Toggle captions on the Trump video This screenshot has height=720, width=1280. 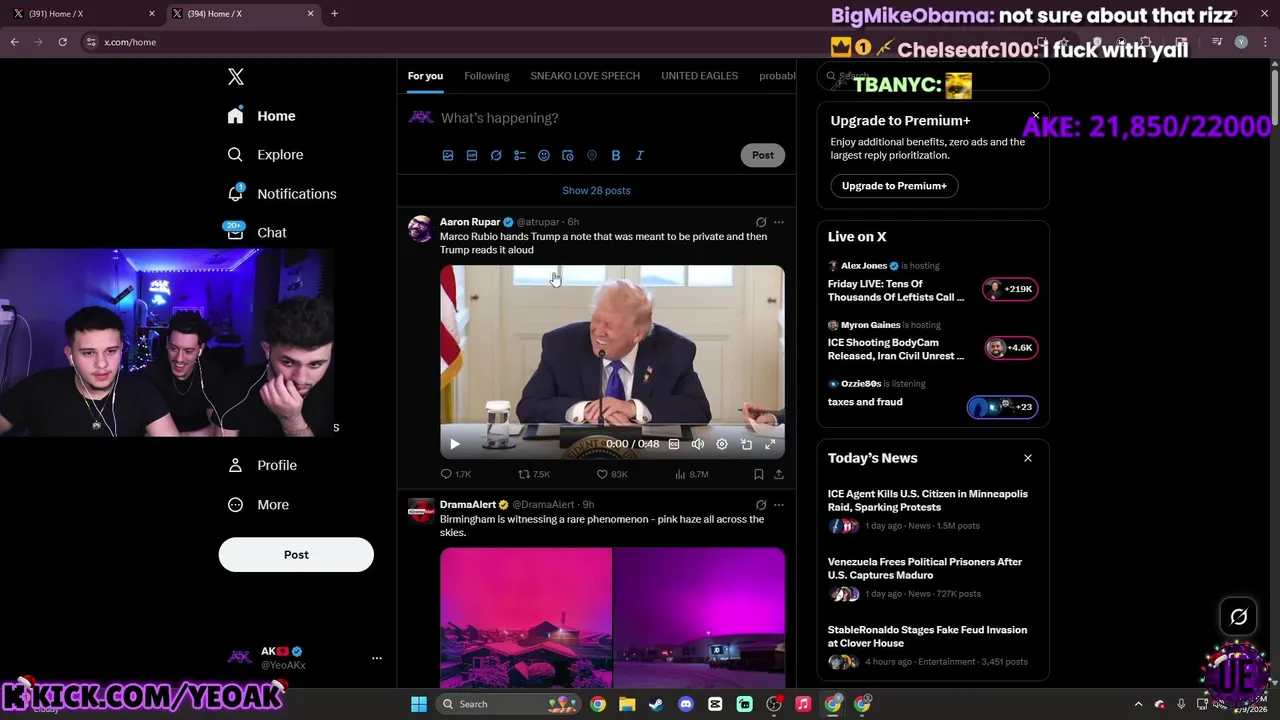674,444
